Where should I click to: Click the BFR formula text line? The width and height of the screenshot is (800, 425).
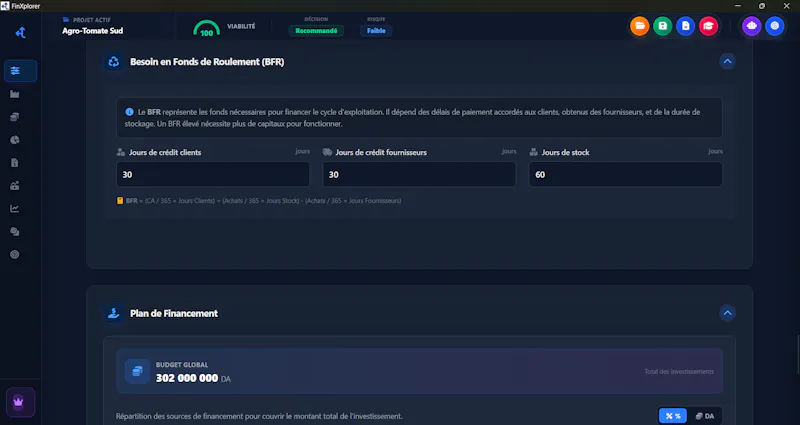click(263, 201)
